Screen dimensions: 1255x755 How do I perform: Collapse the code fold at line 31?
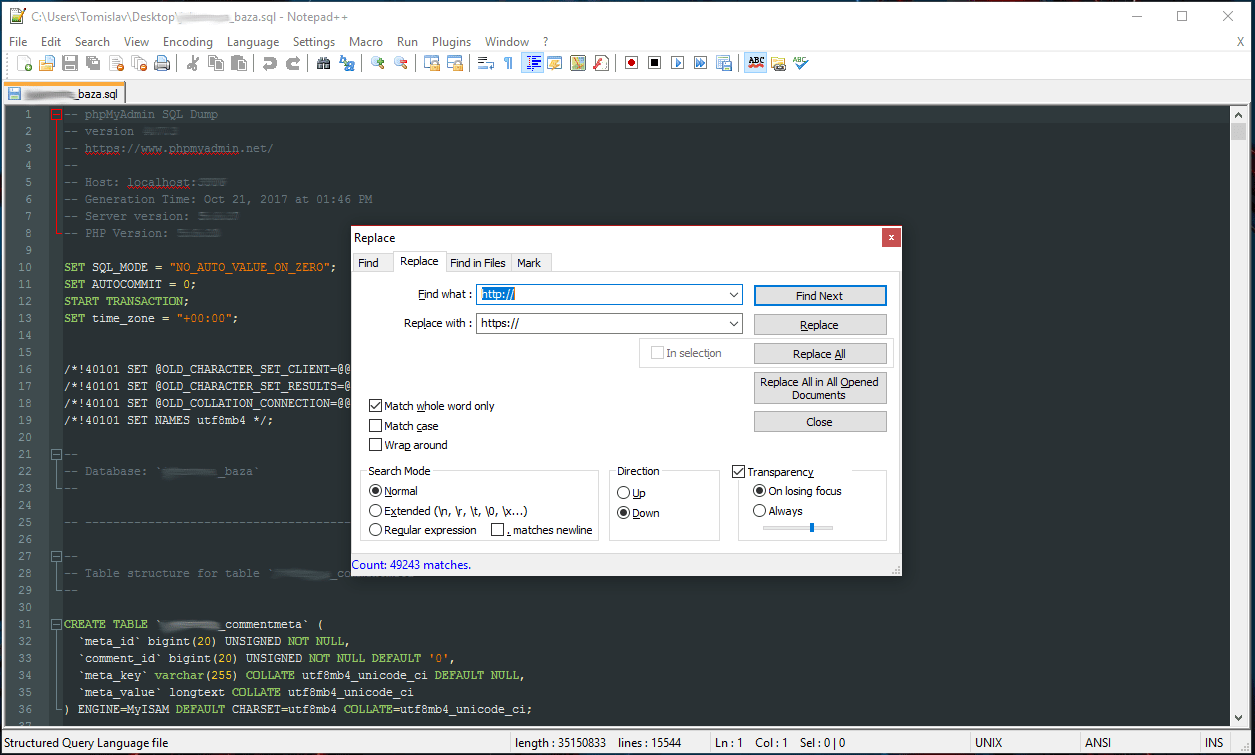(x=57, y=624)
